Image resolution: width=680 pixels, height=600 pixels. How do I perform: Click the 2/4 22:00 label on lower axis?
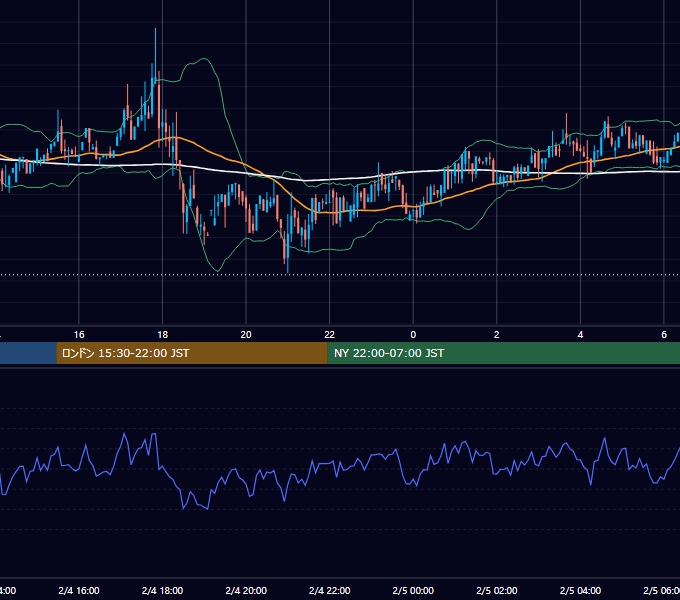coord(330,590)
